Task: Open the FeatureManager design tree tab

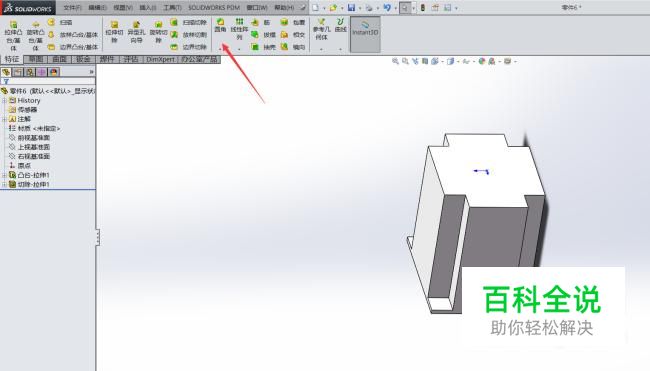Action: (6, 72)
